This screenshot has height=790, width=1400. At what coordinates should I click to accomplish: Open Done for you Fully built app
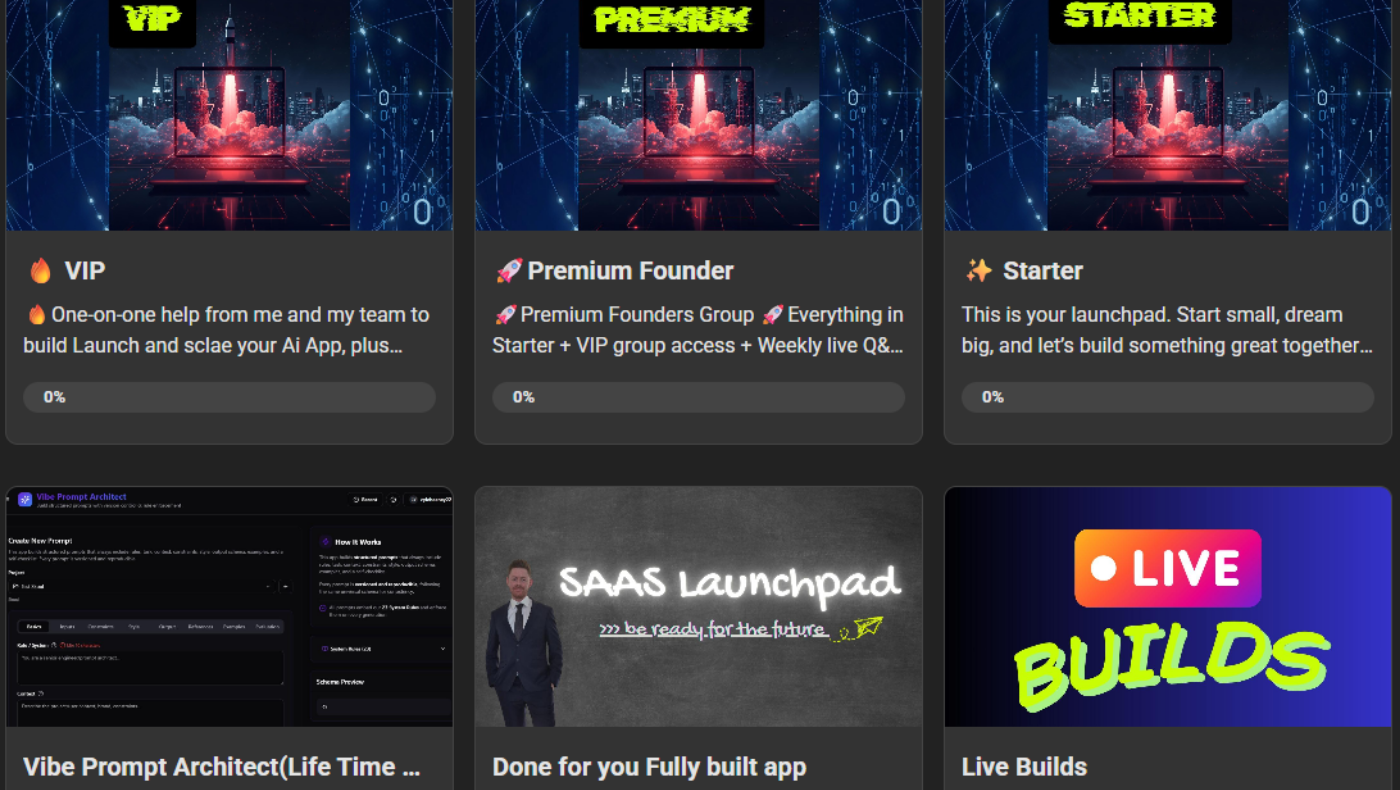click(649, 767)
